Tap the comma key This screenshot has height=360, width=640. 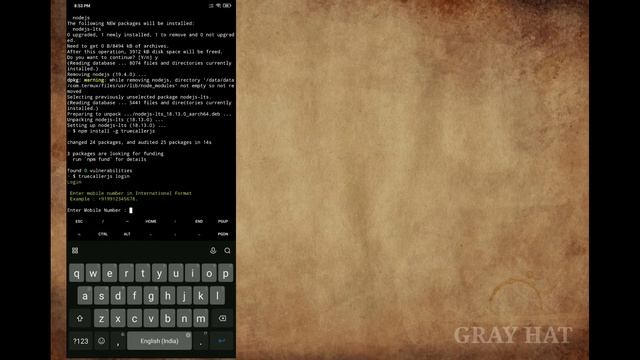(x=118, y=341)
